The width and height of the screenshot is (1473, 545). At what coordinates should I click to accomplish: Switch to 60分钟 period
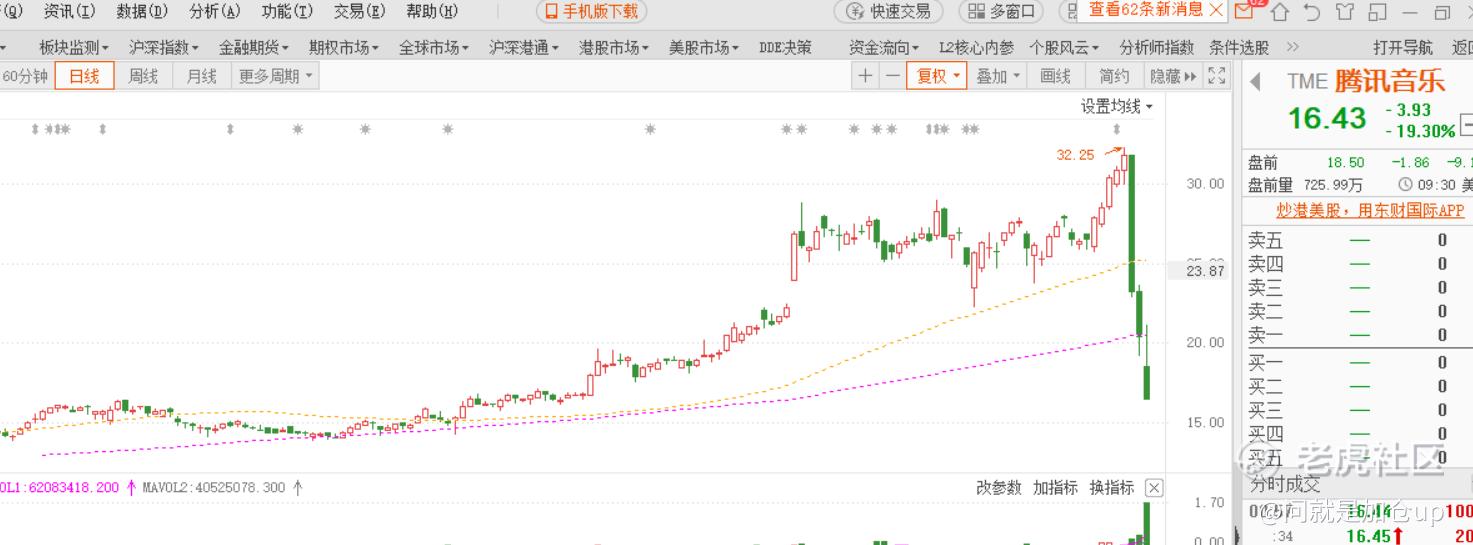coord(25,76)
